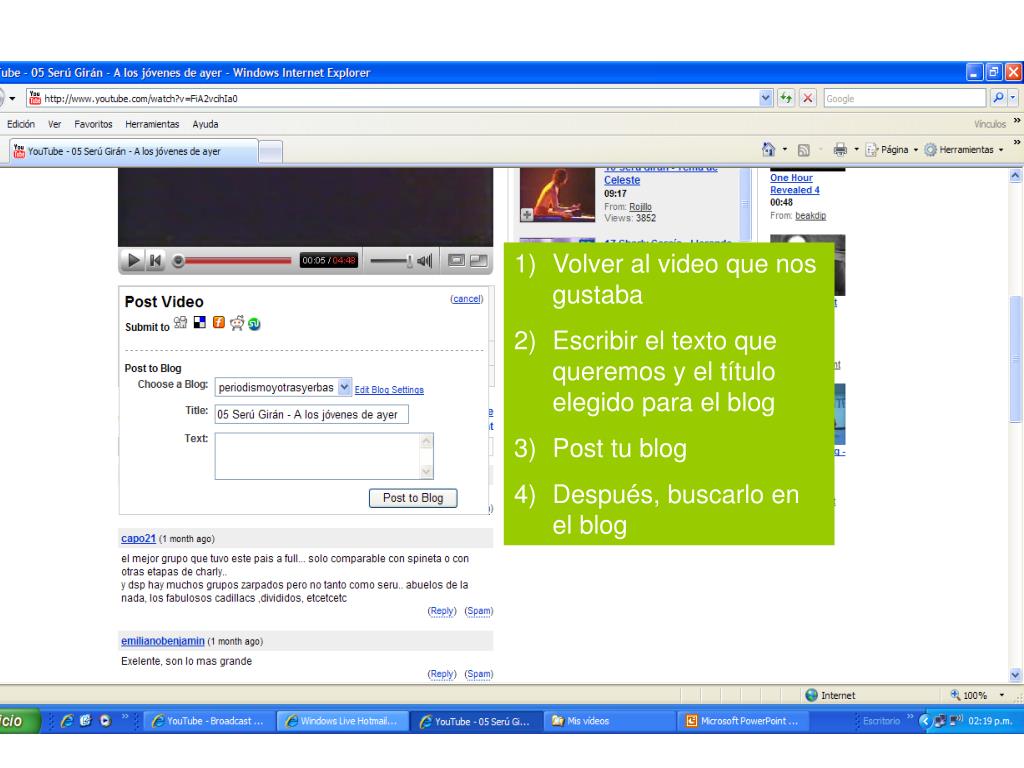
Task: Click into the blog Text area
Action: 318,456
